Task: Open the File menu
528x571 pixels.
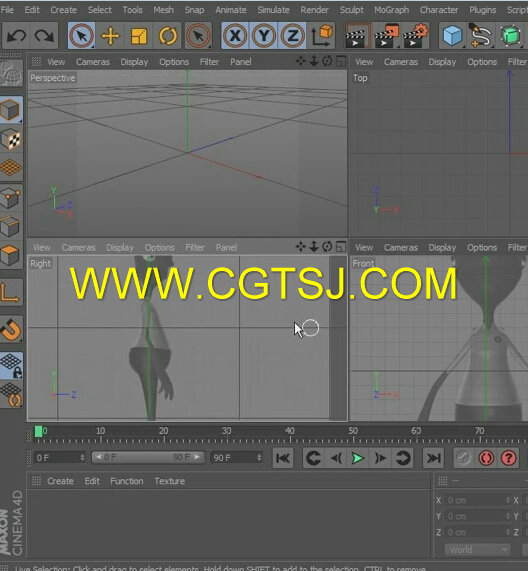Action: 7,10
